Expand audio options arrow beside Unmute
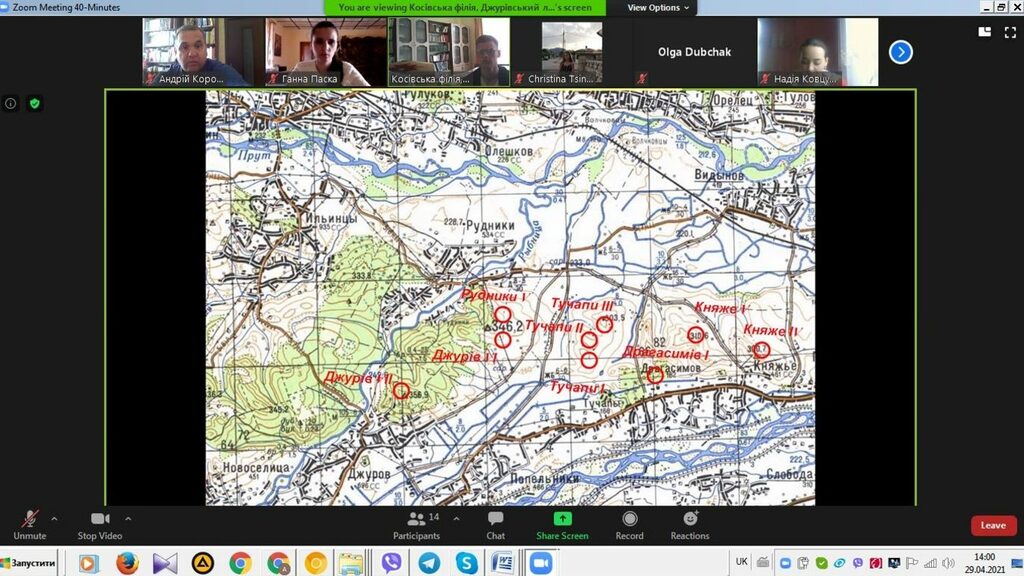Viewport: 1024px width, 576px height. (x=54, y=519)
